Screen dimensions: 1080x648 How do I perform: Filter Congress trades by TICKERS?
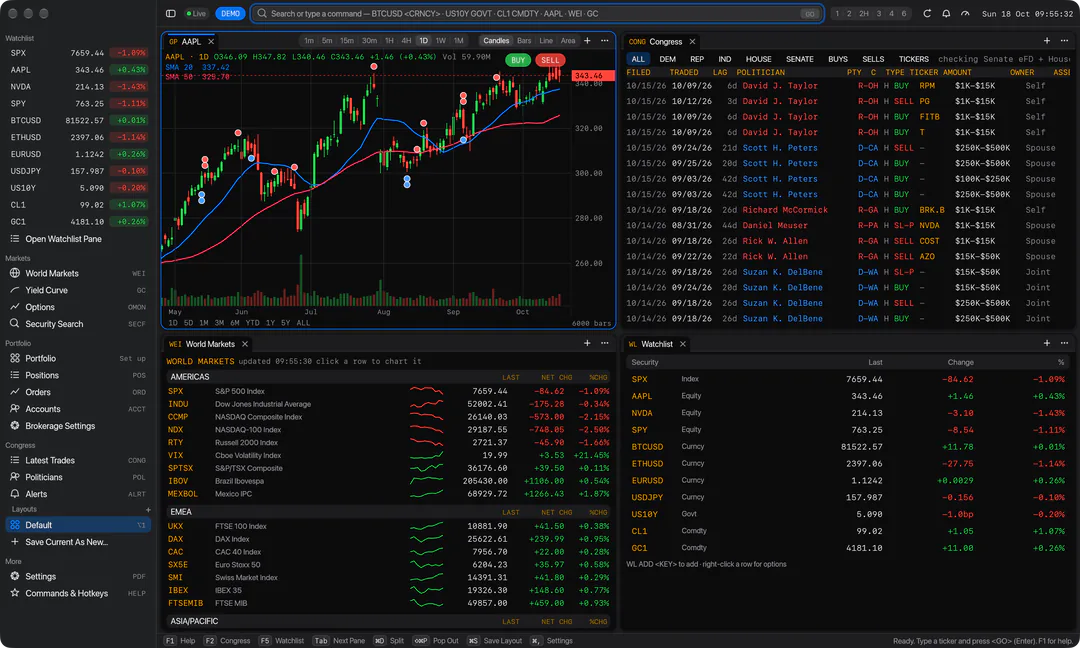[913, 59]
